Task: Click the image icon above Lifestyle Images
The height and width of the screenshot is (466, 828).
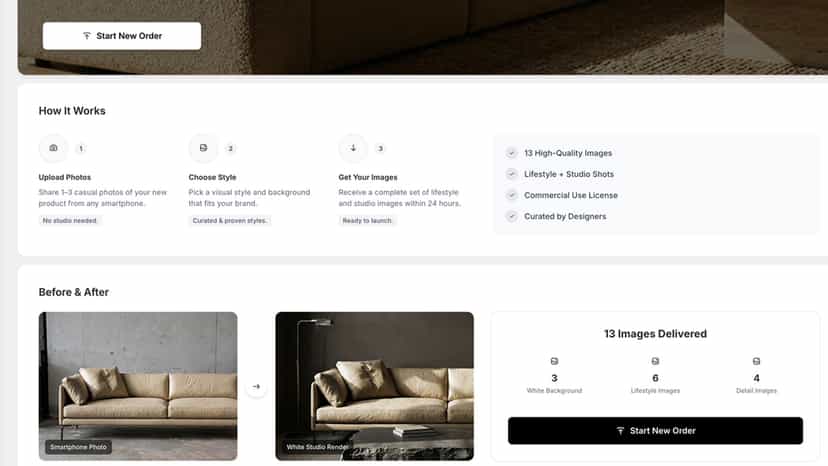Action: tap(655, 361)
